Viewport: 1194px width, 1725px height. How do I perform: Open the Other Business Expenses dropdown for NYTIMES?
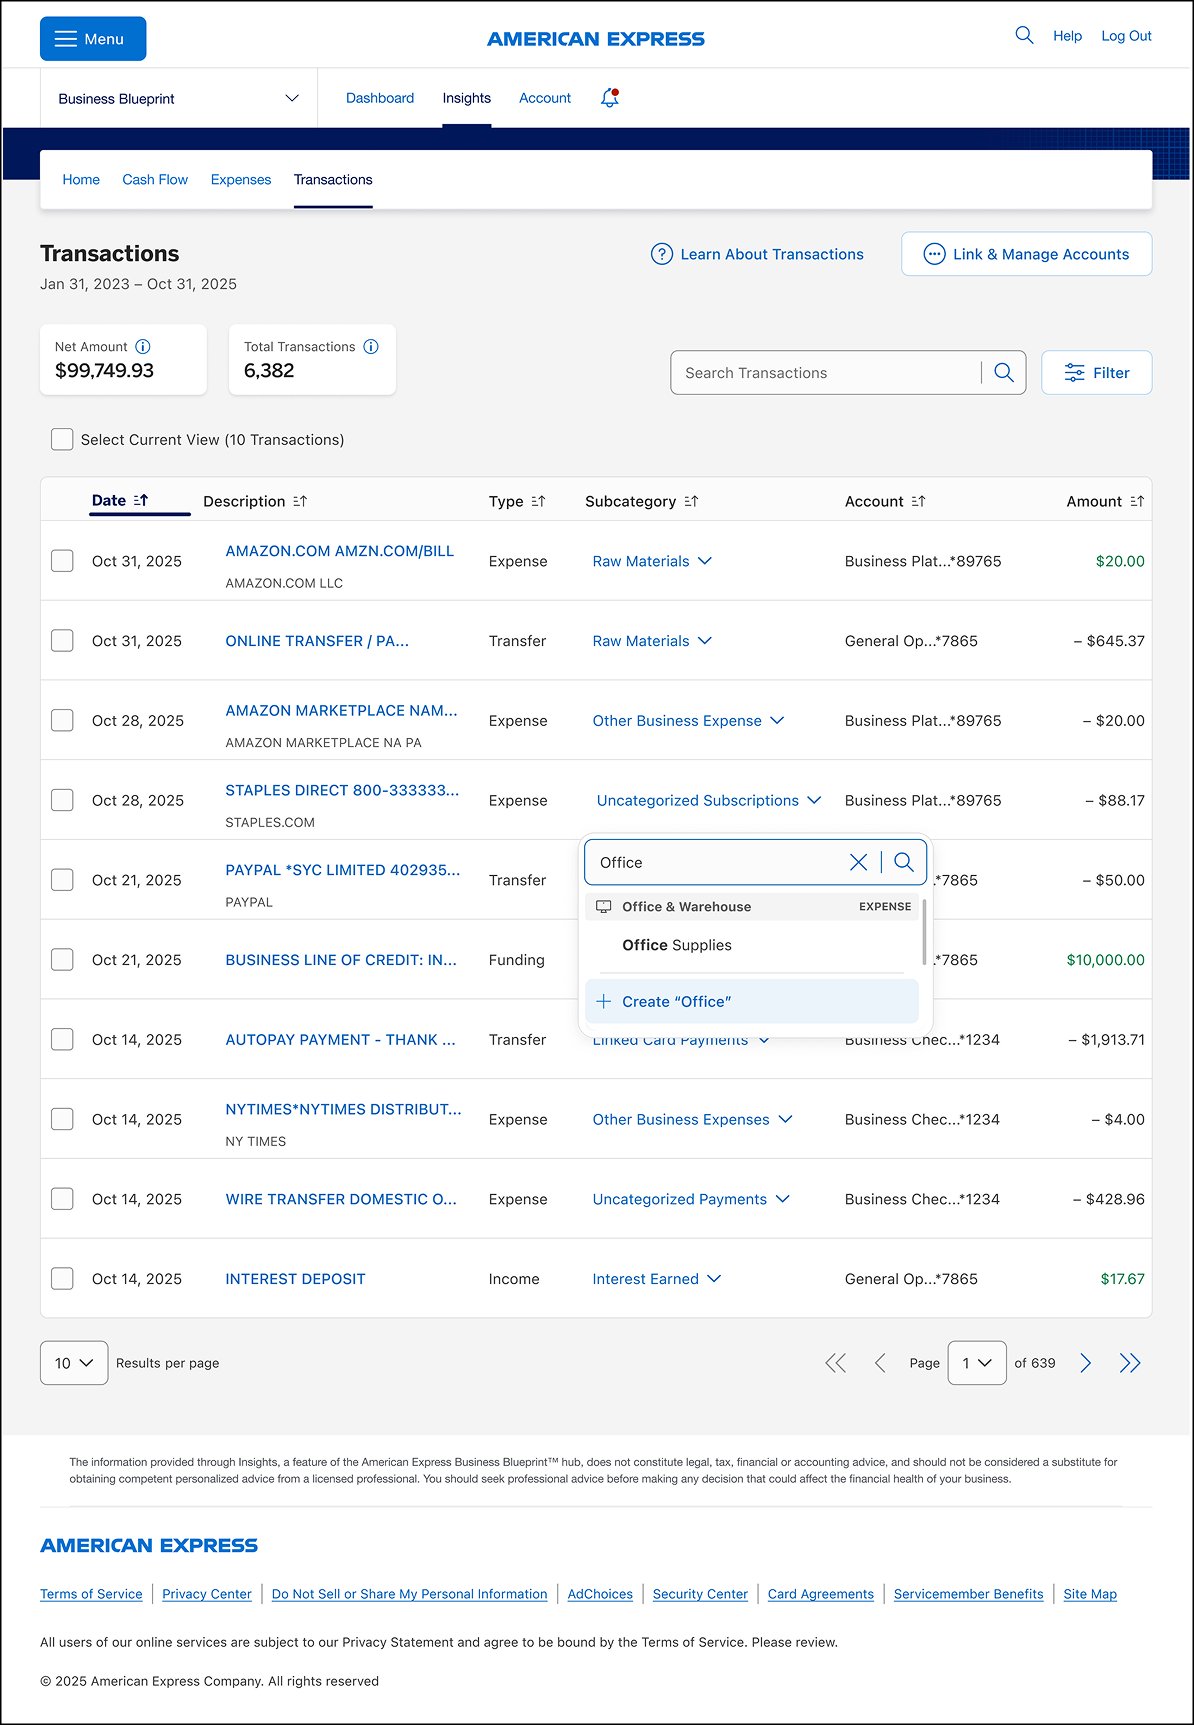coord(692,1120)
